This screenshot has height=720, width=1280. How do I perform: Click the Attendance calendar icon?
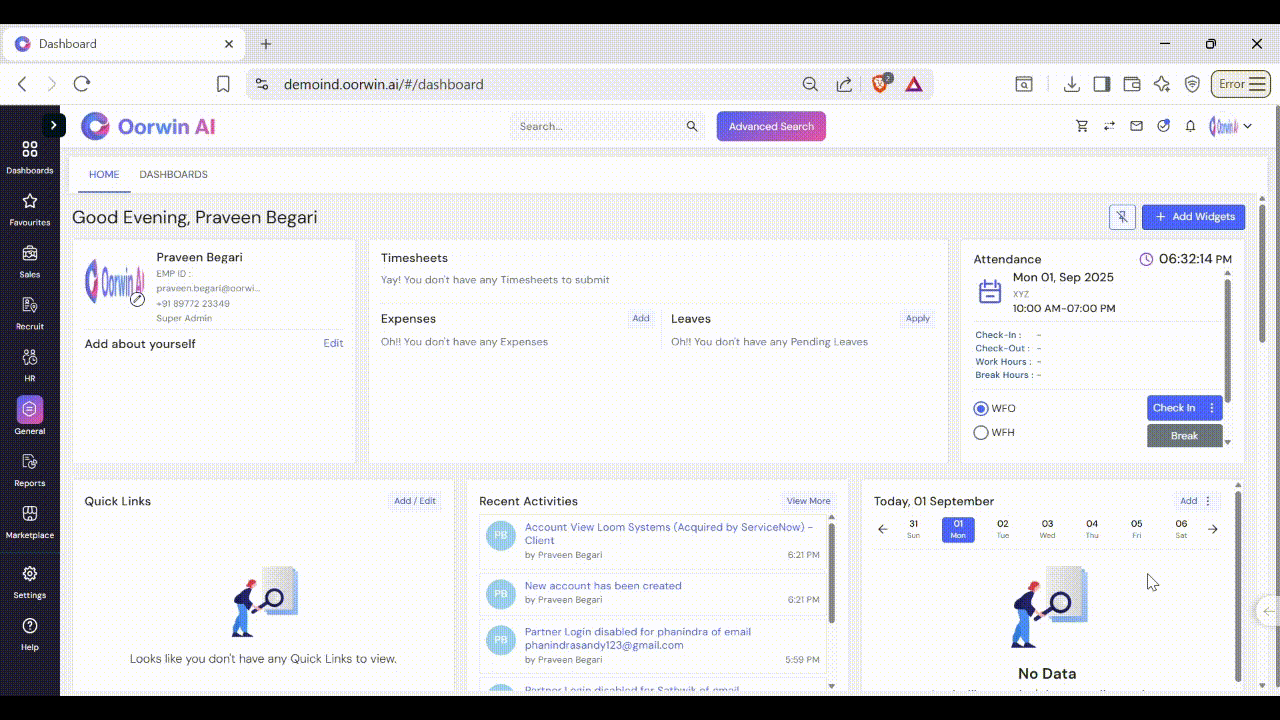[x=989, y=292]
